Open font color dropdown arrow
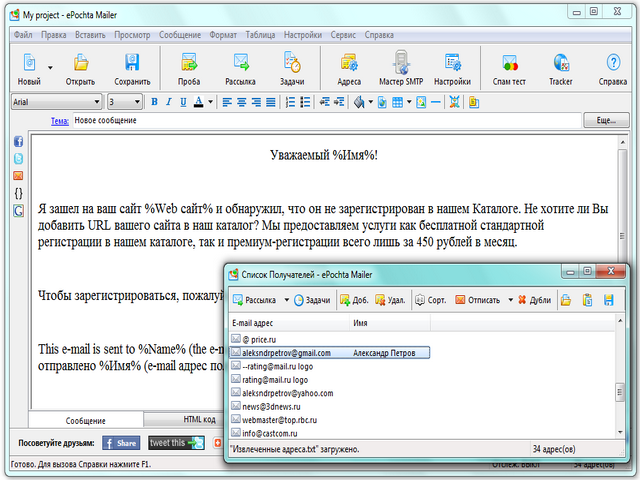This screenshot has height=480, width=640. 210,102
